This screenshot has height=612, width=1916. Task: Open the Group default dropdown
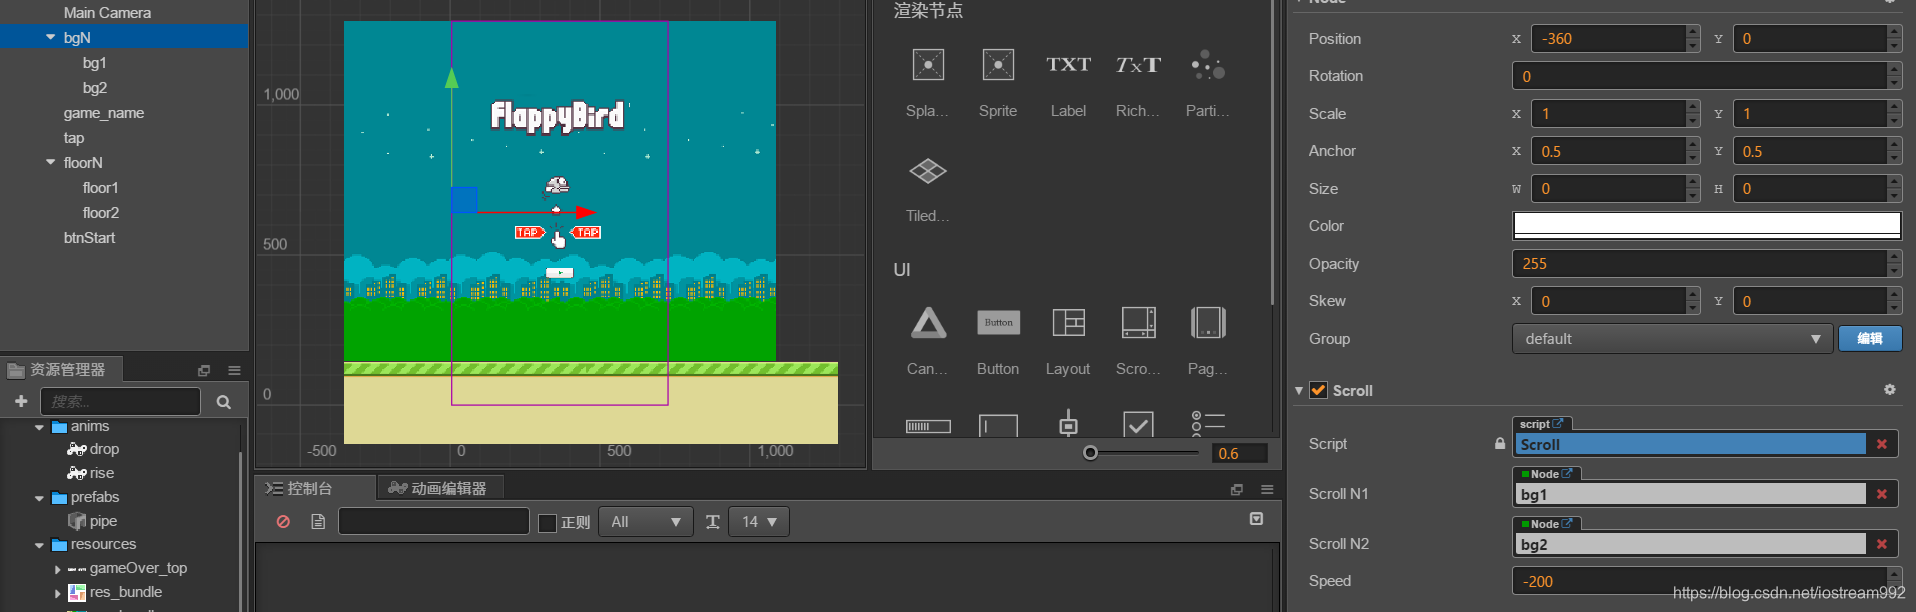tap(1671, 339)
